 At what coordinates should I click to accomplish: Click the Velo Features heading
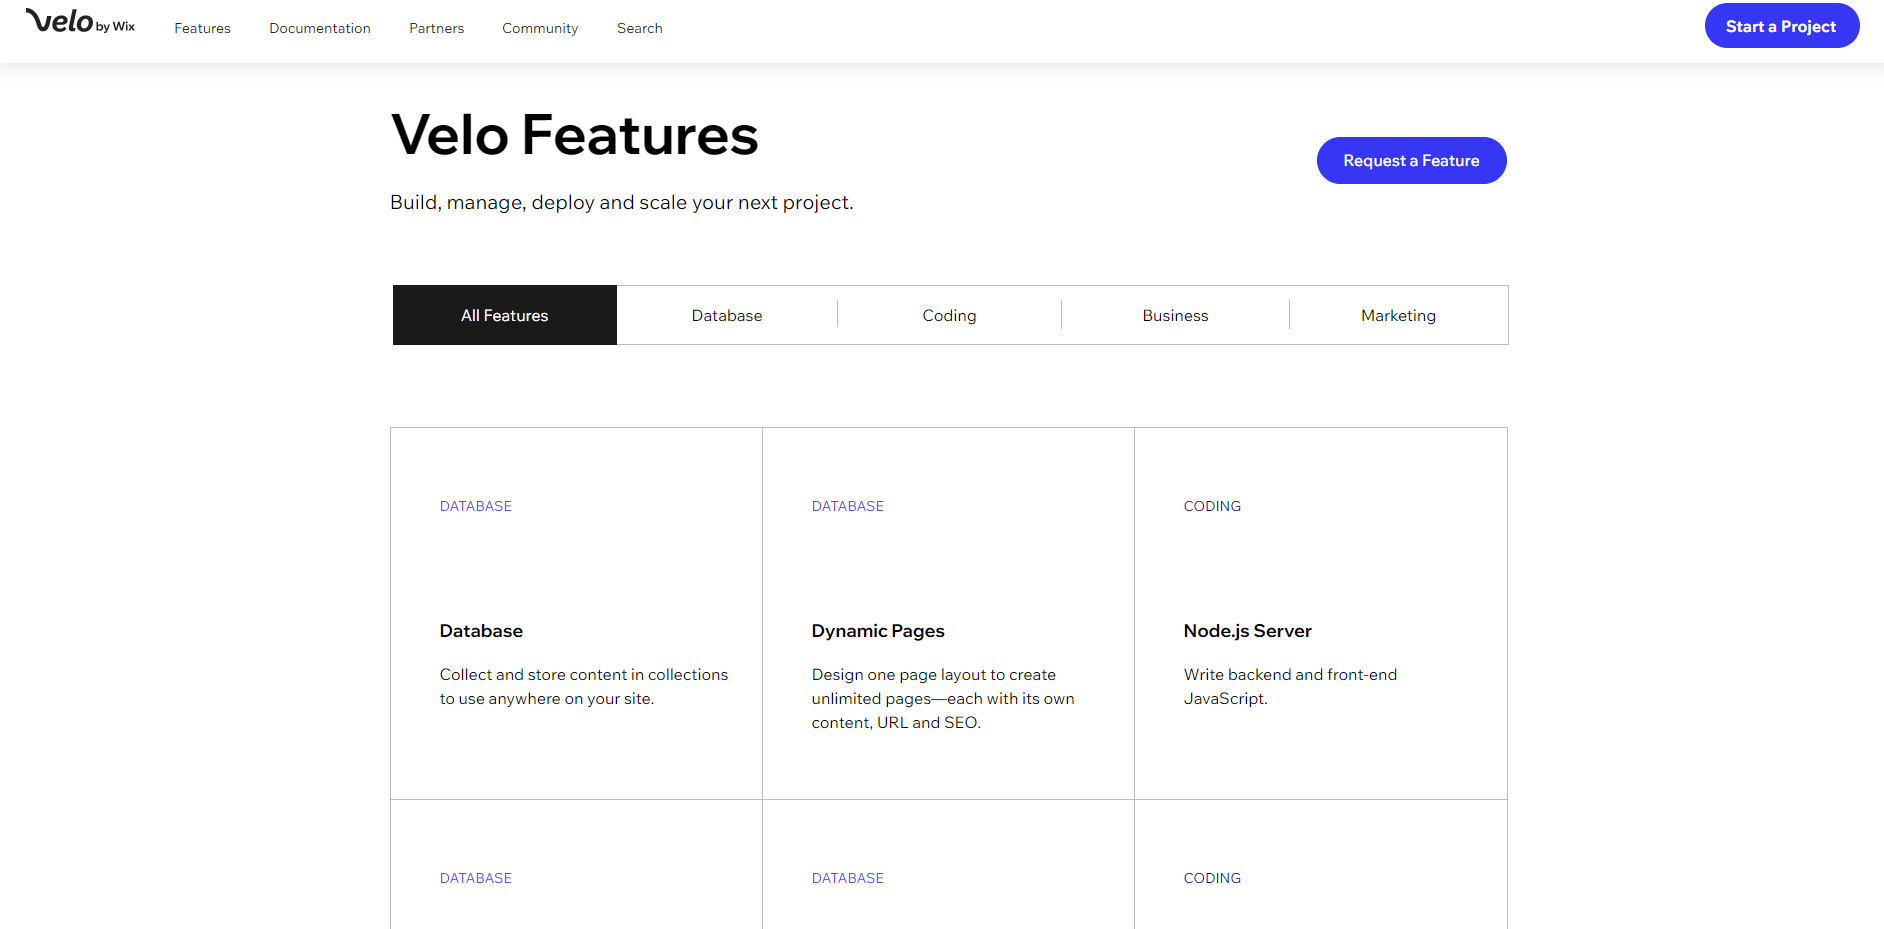pos(575,135)
